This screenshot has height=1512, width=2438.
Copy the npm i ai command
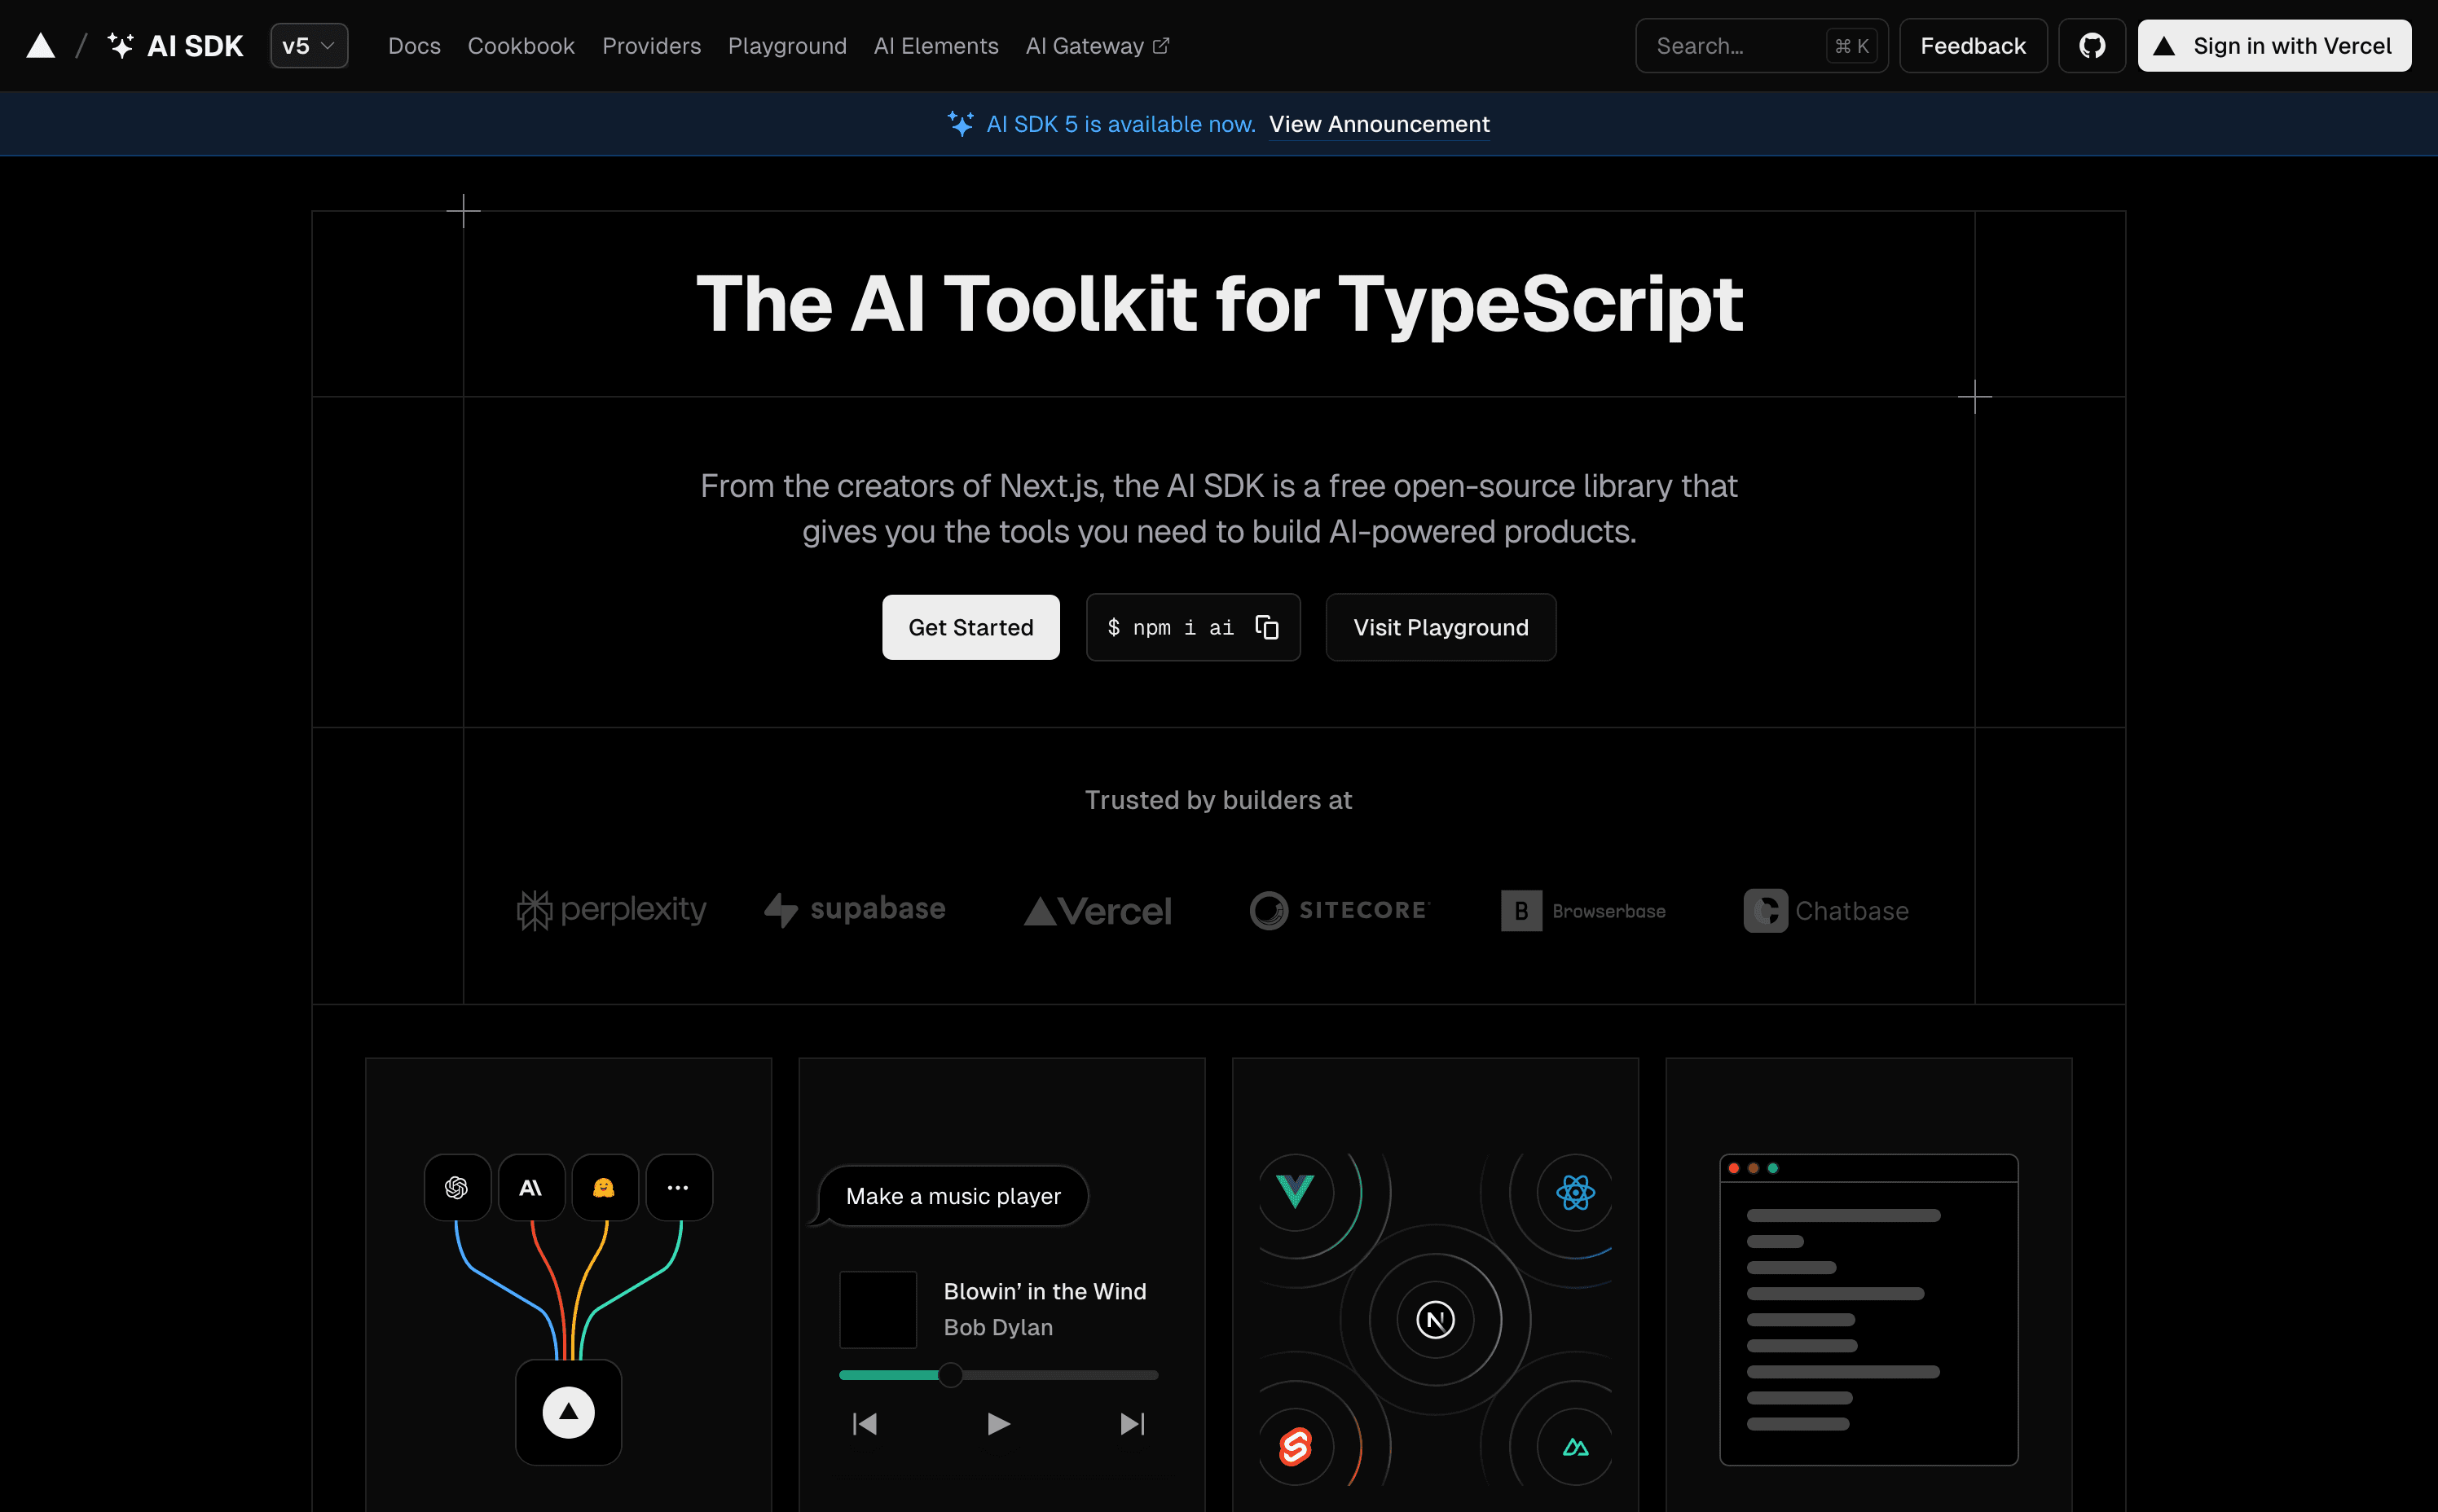pos(1266,627)
